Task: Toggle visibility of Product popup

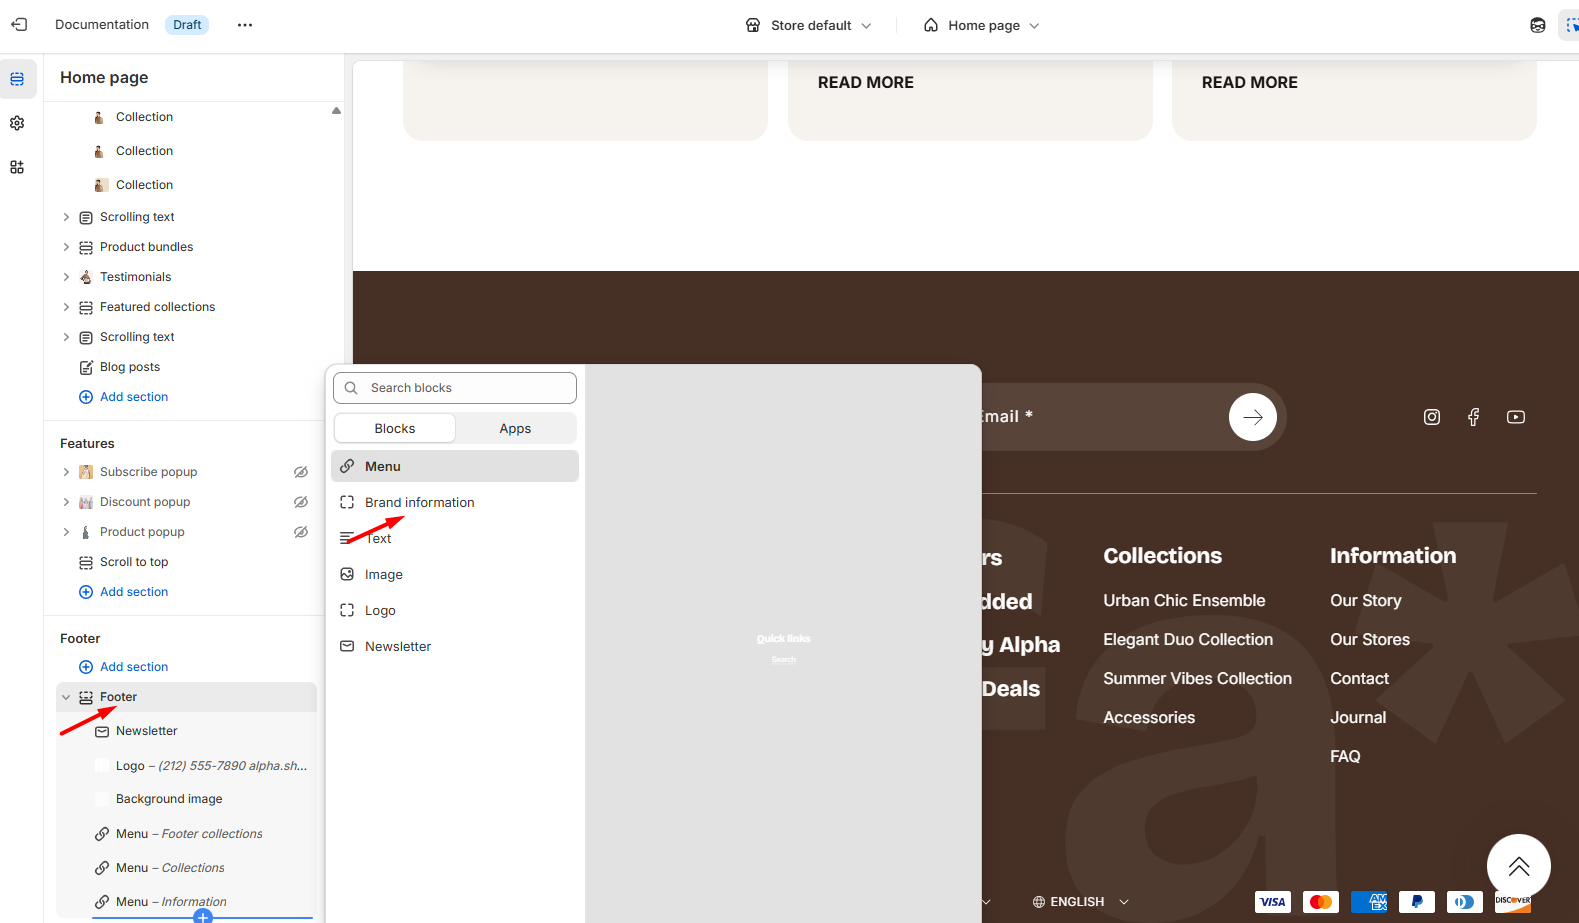Action: click(x=301, y=532)
